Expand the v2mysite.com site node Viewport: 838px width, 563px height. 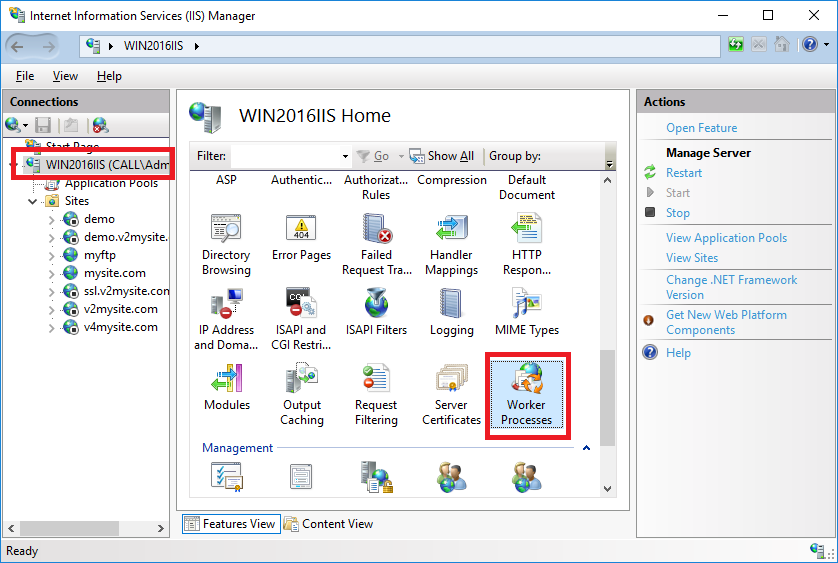pos(52,310)
